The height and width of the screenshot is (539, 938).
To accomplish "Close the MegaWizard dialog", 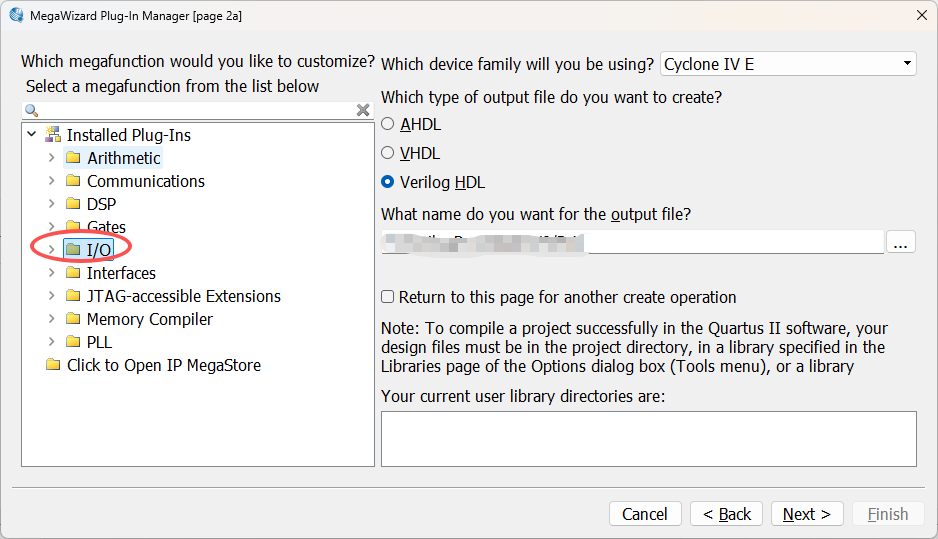I will point(922,15).
